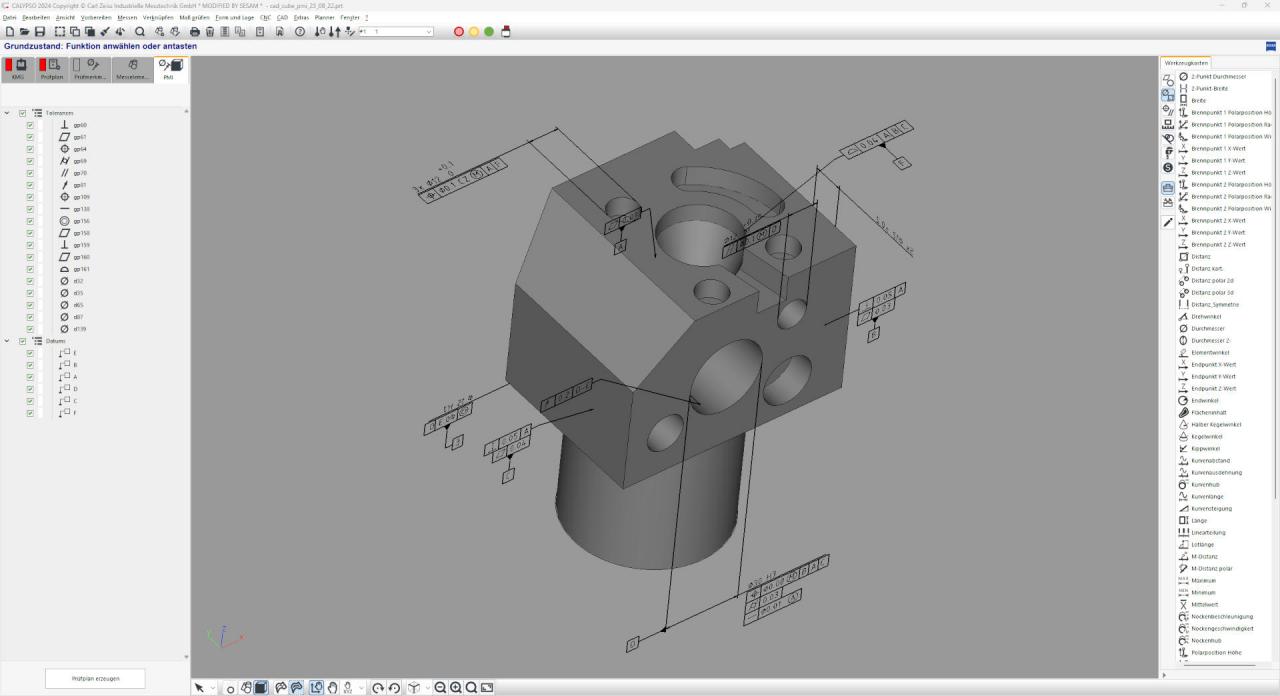Open the probe selection dropdown in toolbar
The image size is (1280, 696).
[429, 32]
